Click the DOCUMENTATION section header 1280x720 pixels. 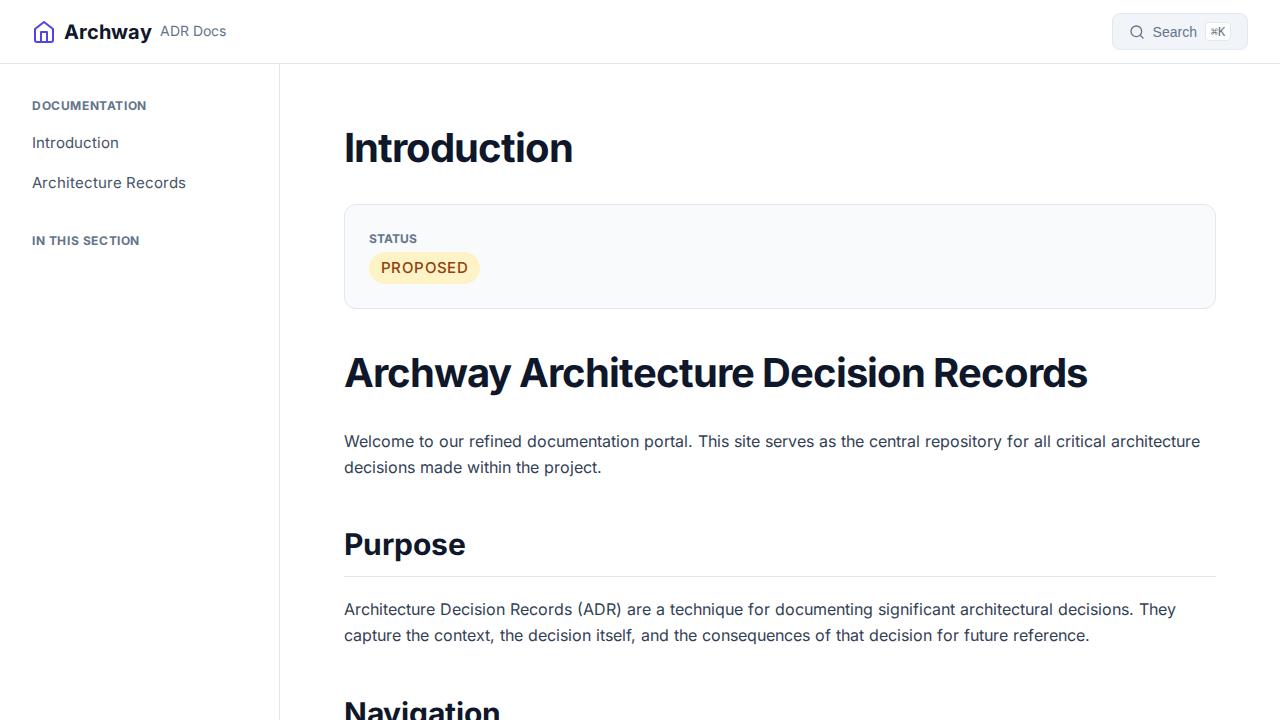[x=89, y=105]
